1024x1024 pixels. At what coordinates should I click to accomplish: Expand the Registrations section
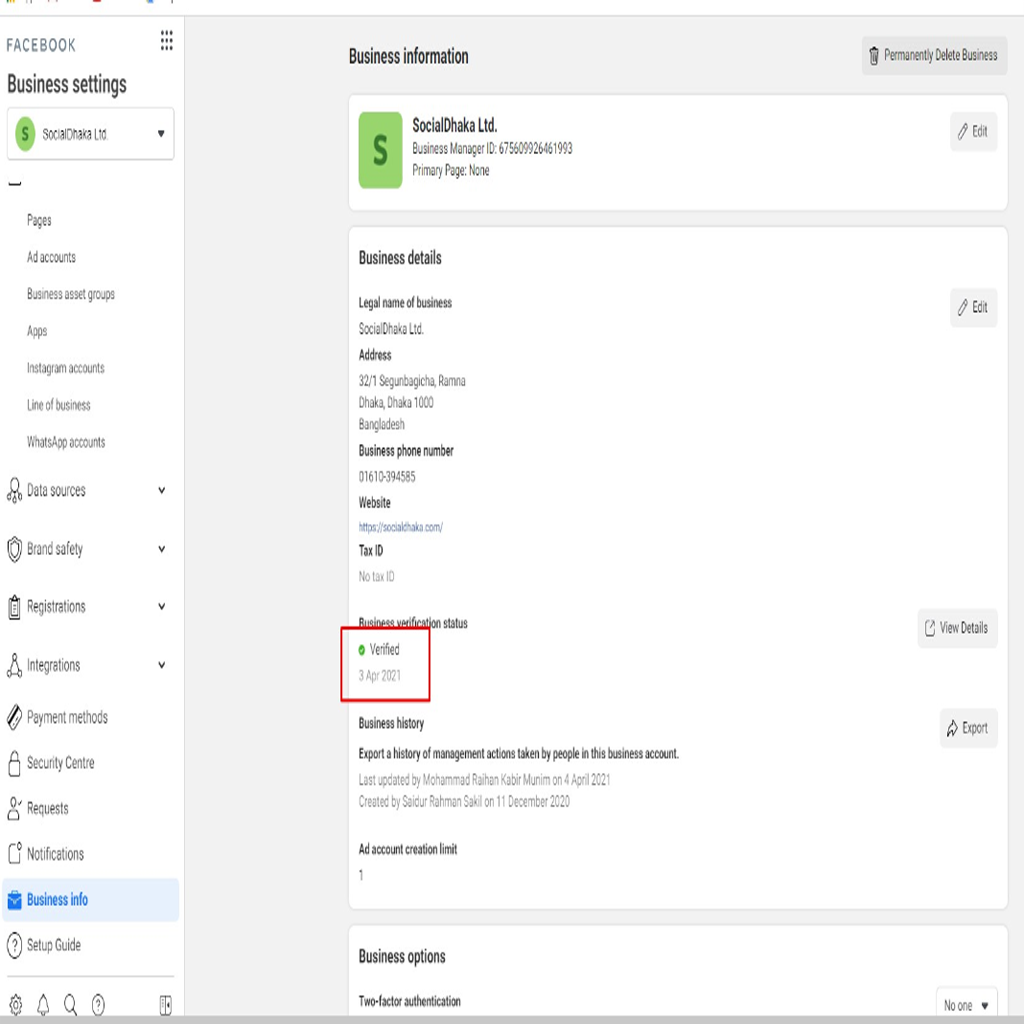[161, 607]
